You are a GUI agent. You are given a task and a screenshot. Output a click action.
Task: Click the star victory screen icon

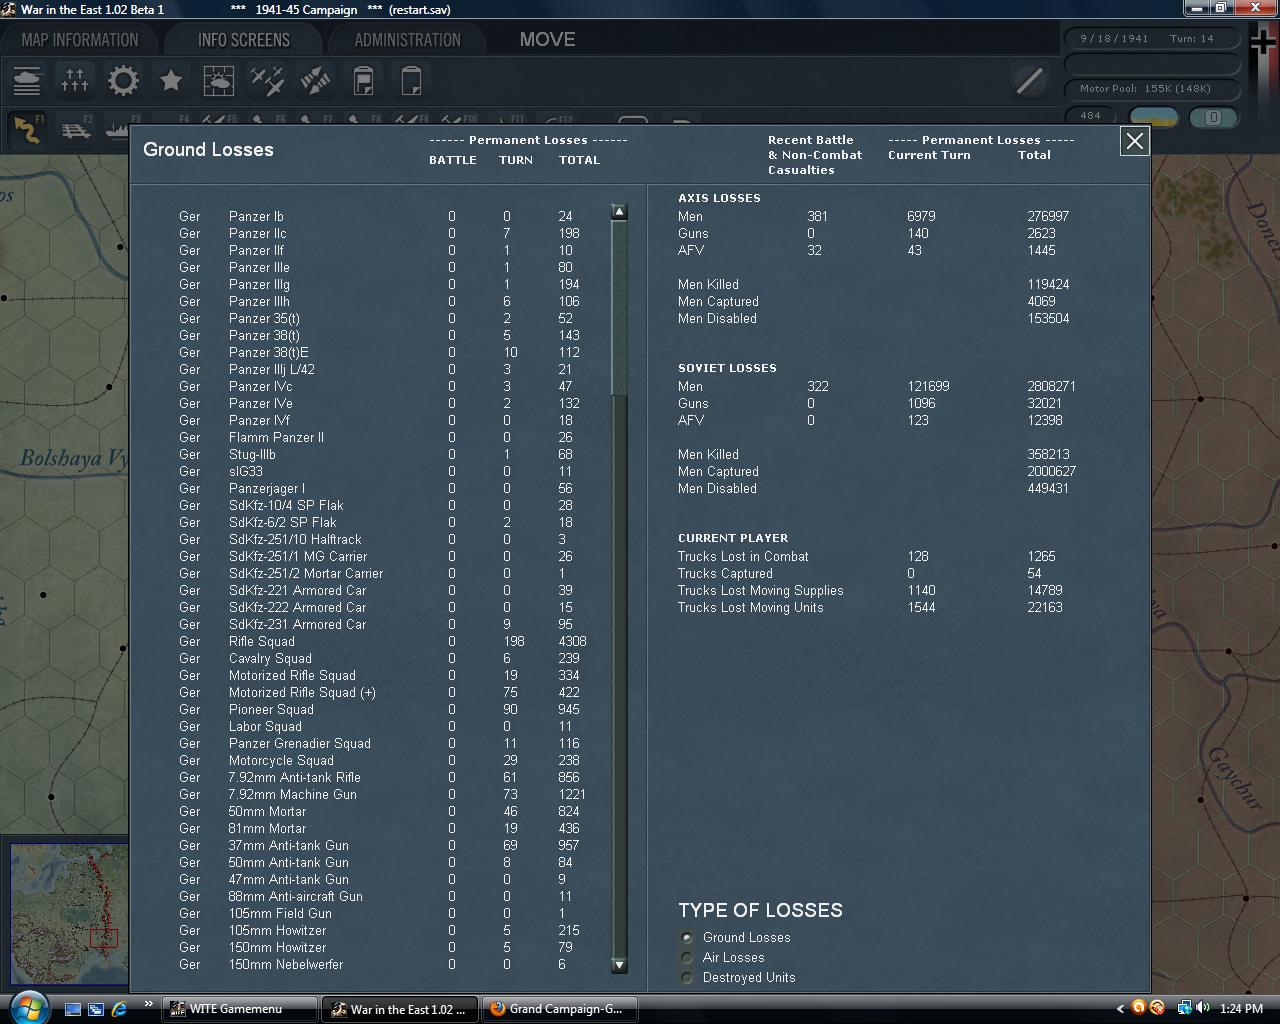(x=171, y=80)
